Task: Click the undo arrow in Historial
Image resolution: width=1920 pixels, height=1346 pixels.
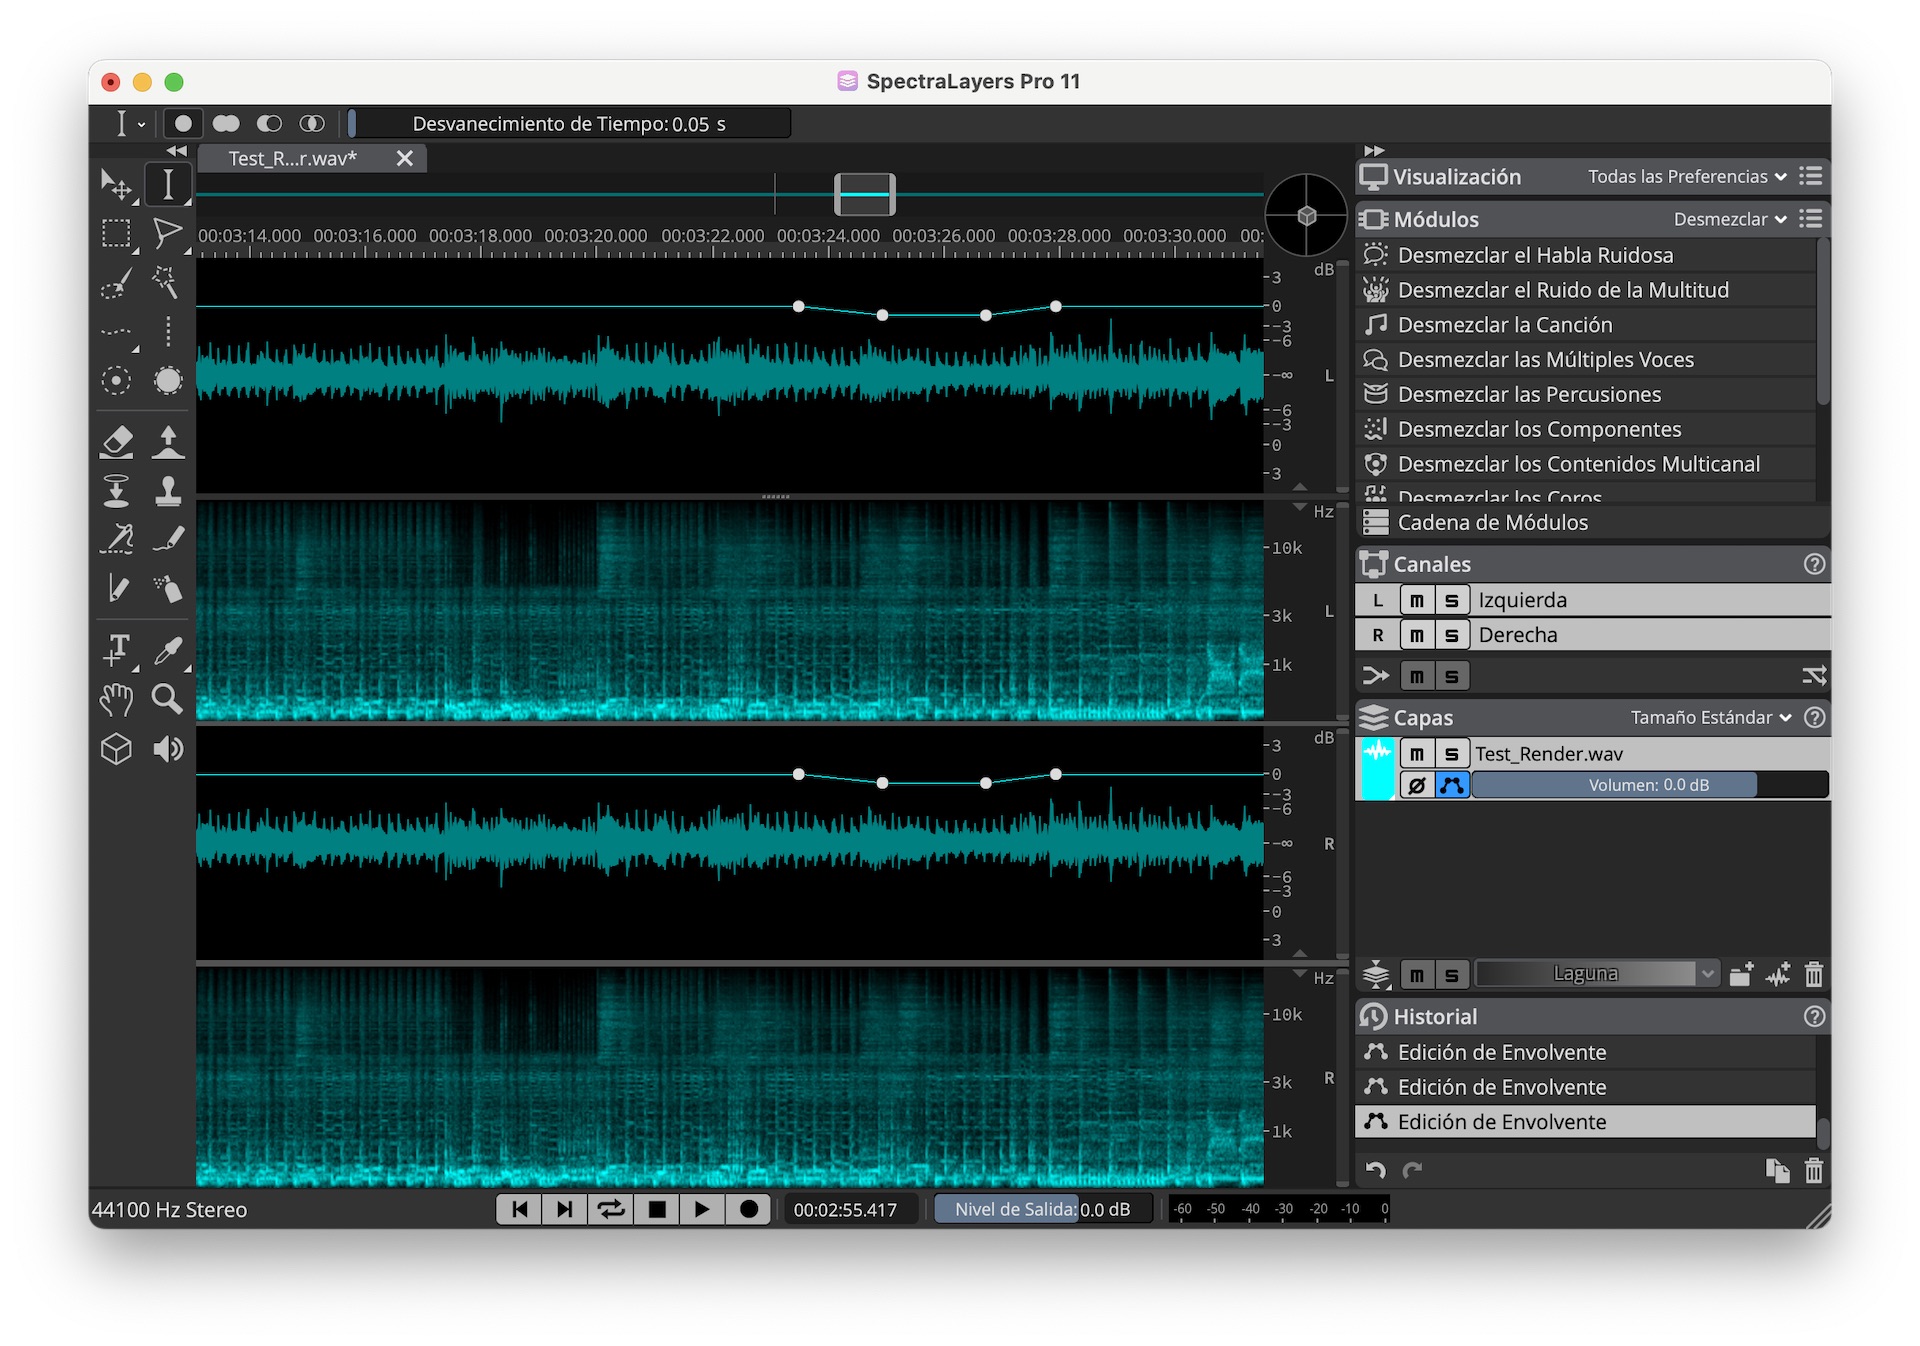Action: click(1376, 1170)
